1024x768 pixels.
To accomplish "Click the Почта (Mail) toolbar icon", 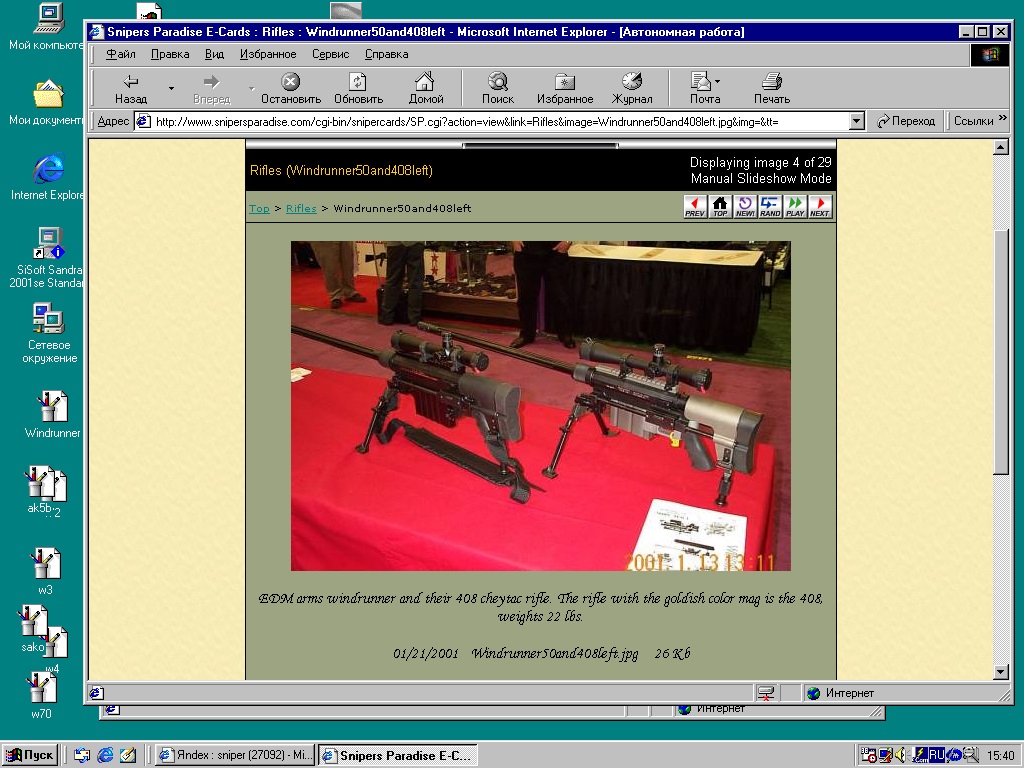I will tap(701, 88).
